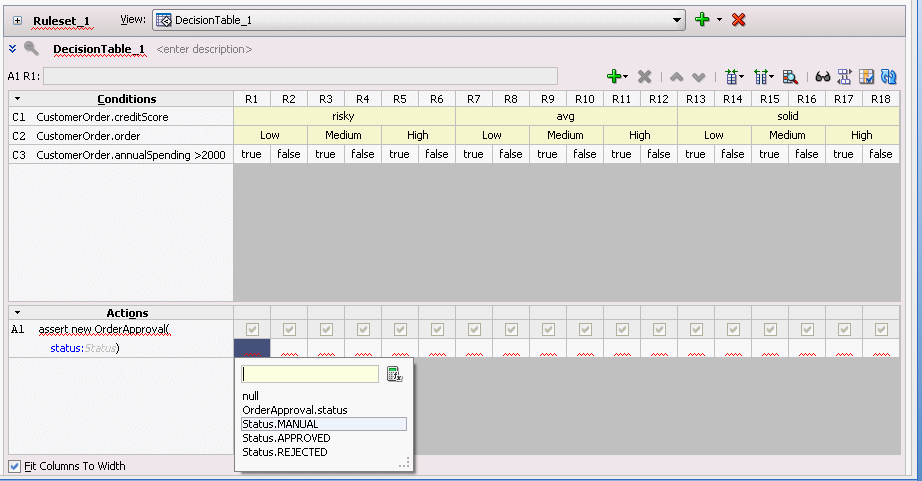Select the status cell for rule R2
This screenshot has height=481, width=922.
tap(289, 348)
